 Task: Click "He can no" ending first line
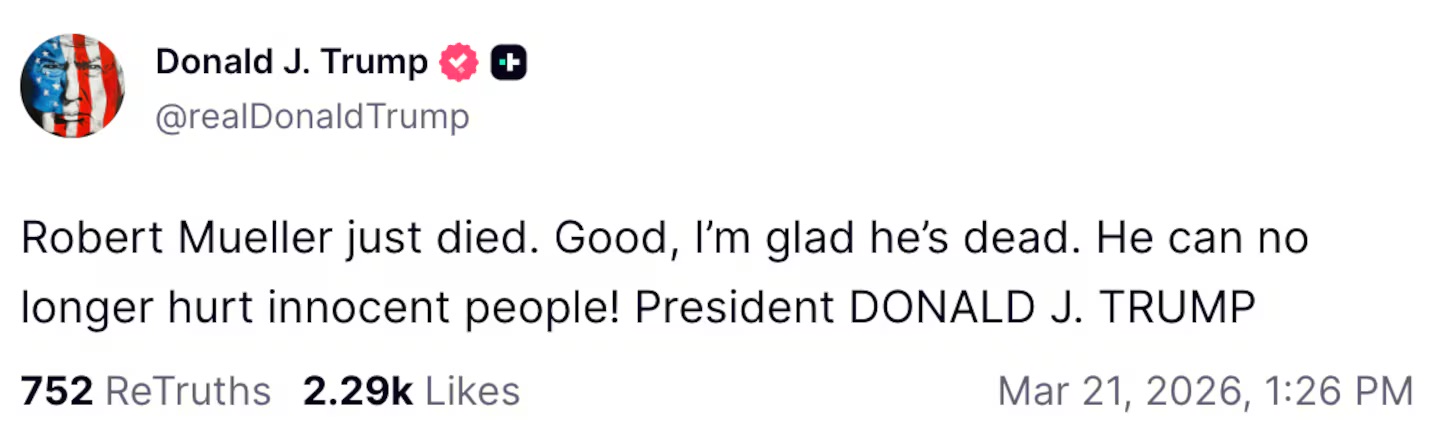pyautogui.click(x=1202, y=240)
